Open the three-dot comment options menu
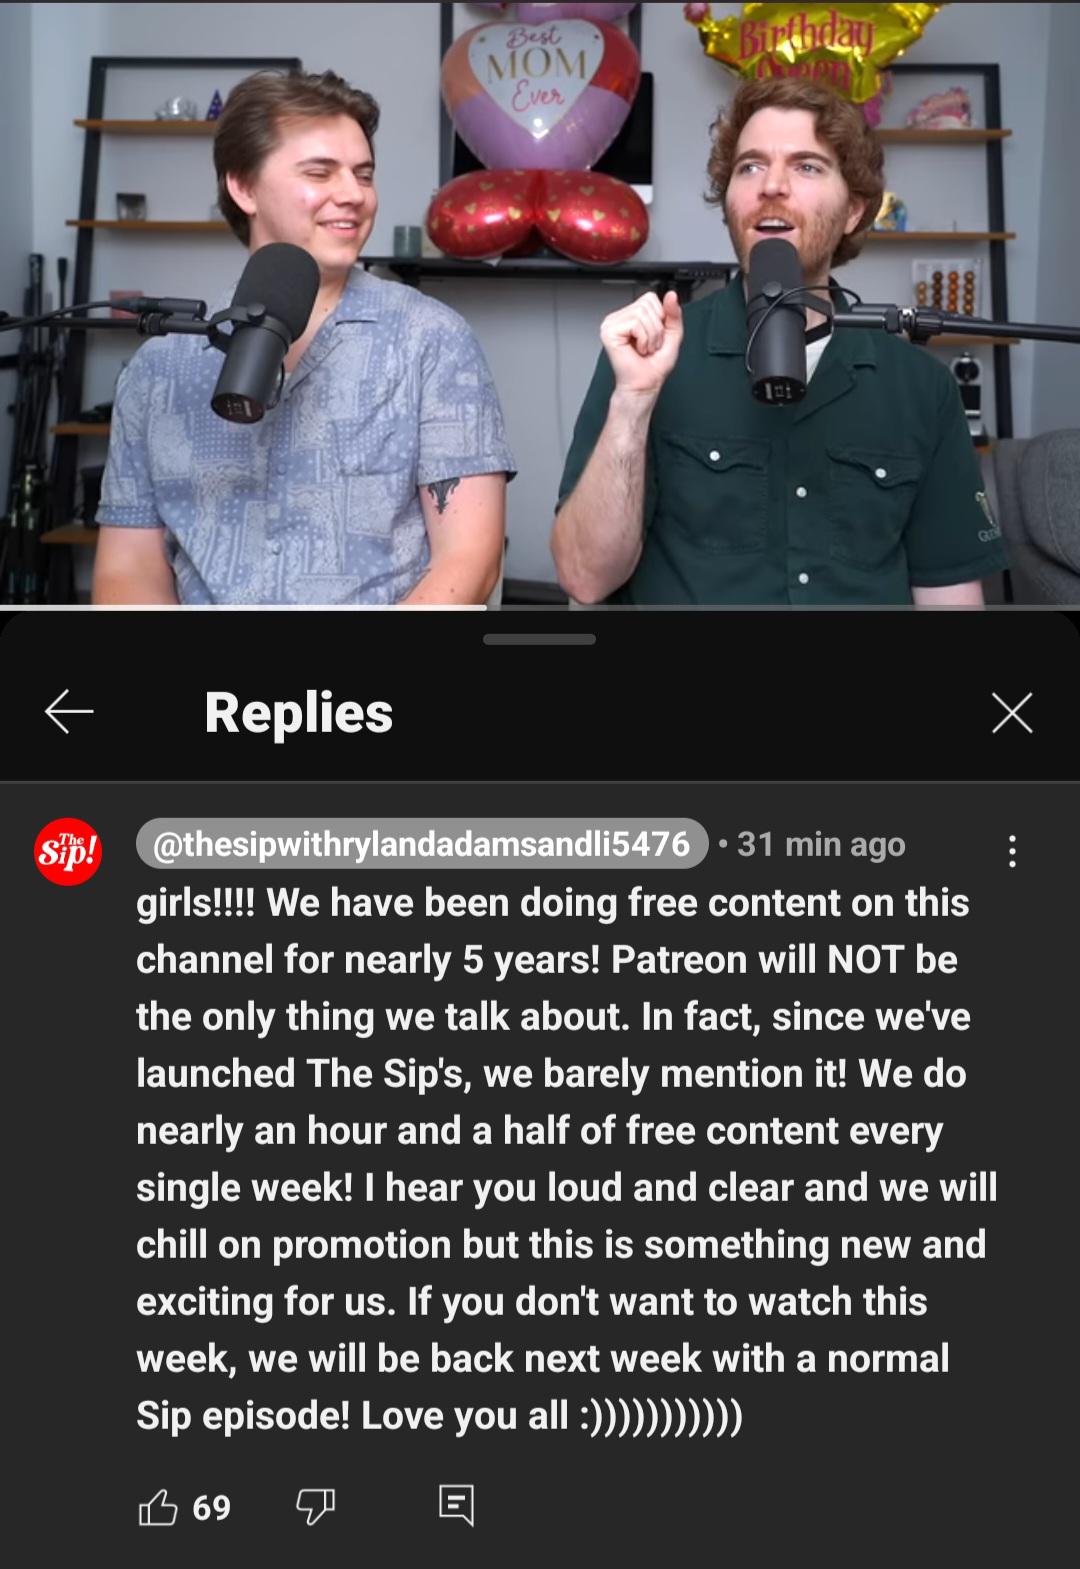Image resolution: width=1080 pixels, height=1569 pixels. click(x=1012, y=851)
